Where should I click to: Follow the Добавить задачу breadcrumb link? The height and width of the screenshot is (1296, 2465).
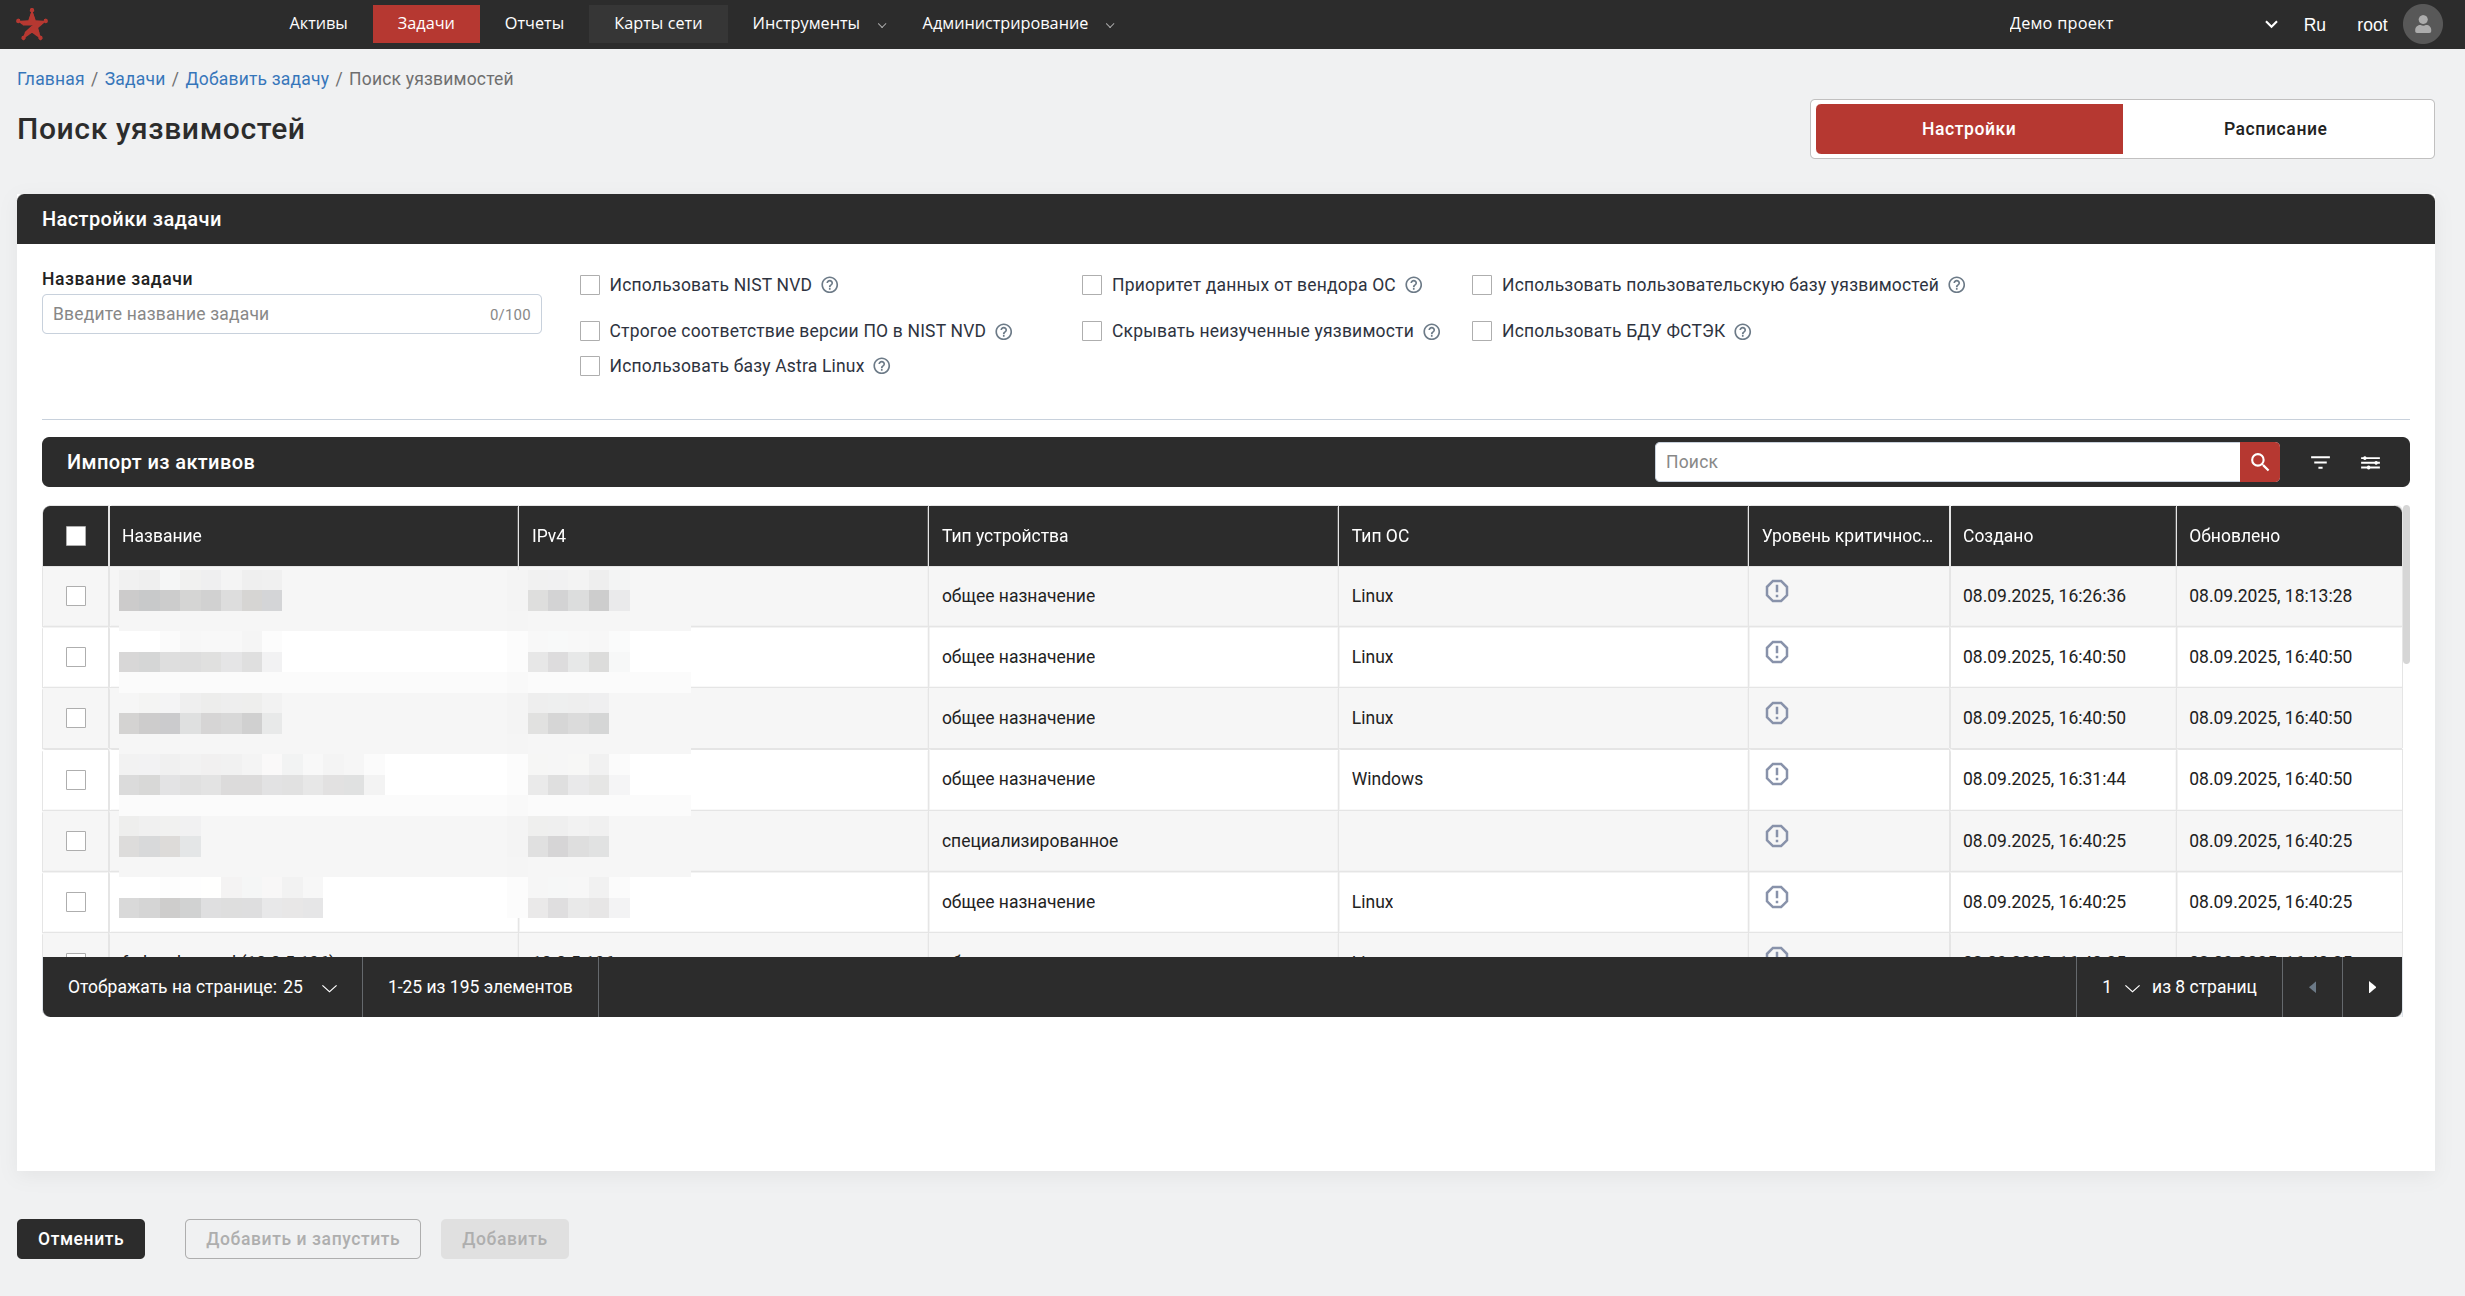tap(257, 79)
